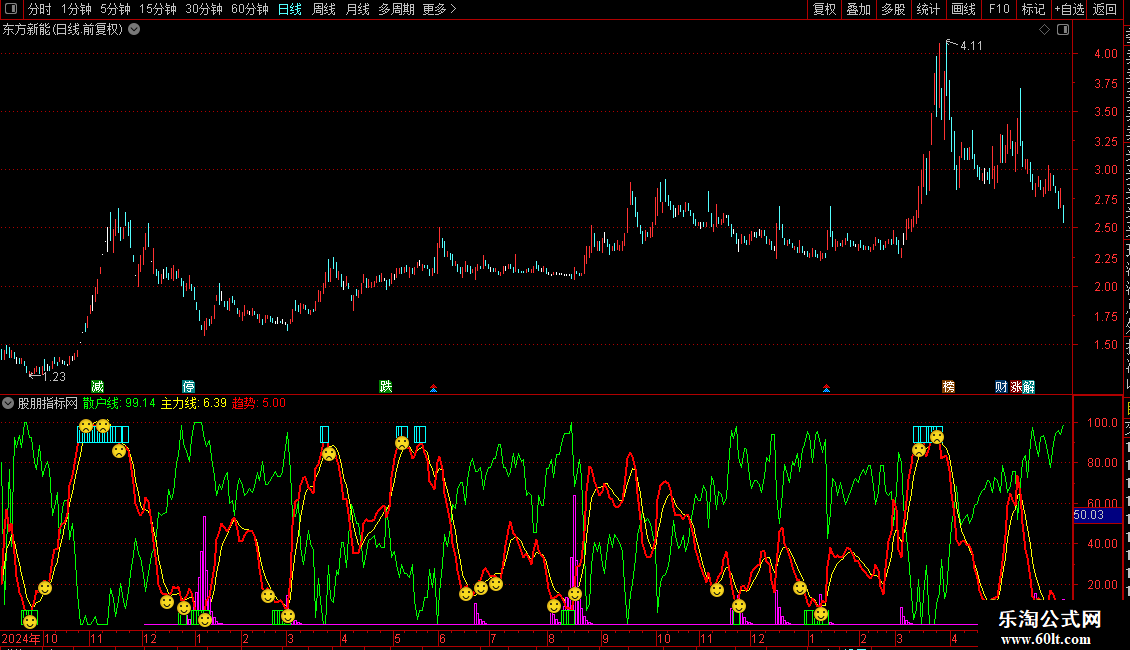1130x650 pixels.
Task: Select the 1分钟 period tab
Action: coord(76,9)
